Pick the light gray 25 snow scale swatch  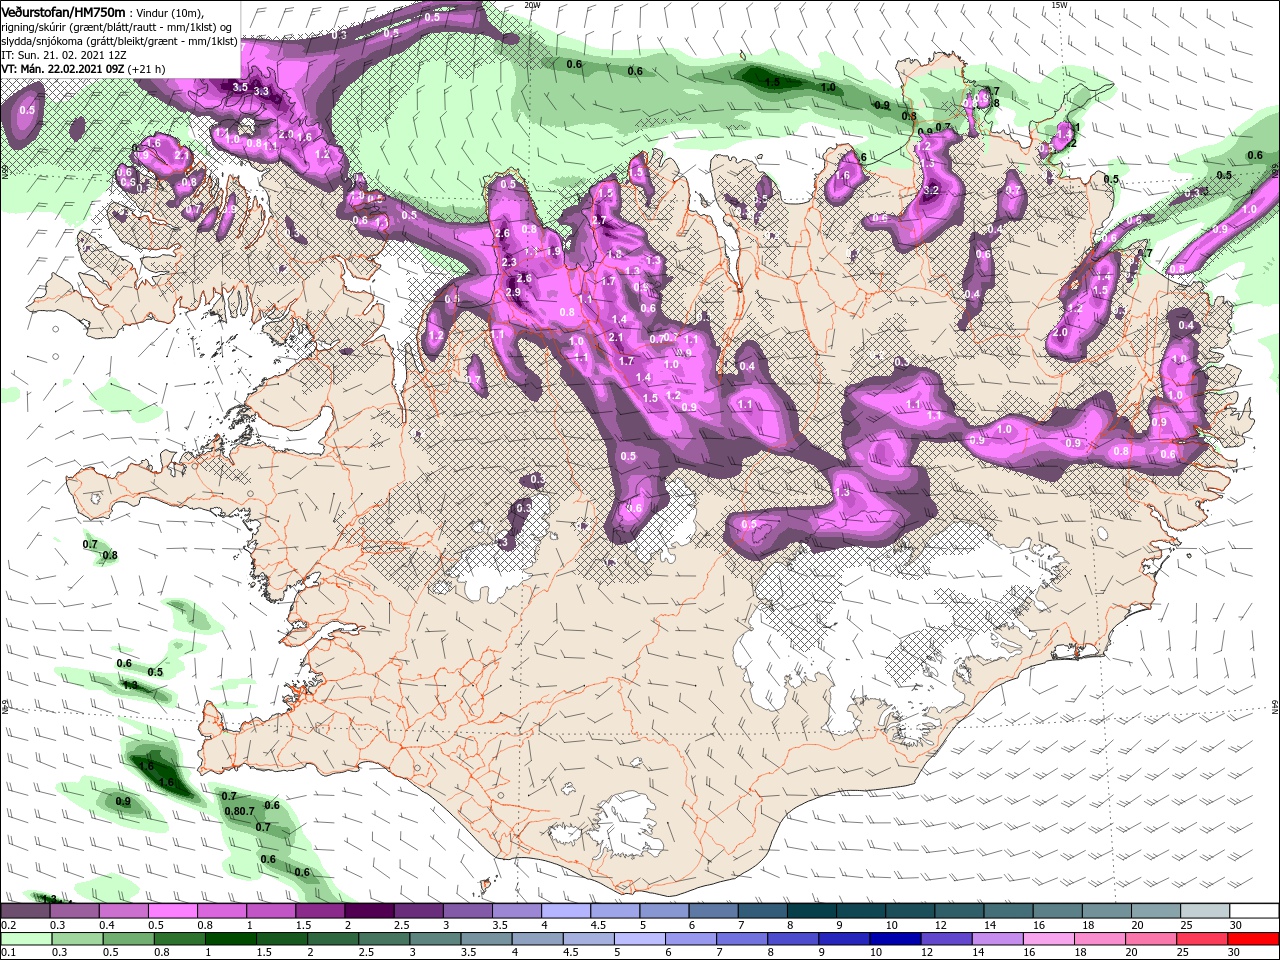pyautogui.click(x=1204, y=911)
